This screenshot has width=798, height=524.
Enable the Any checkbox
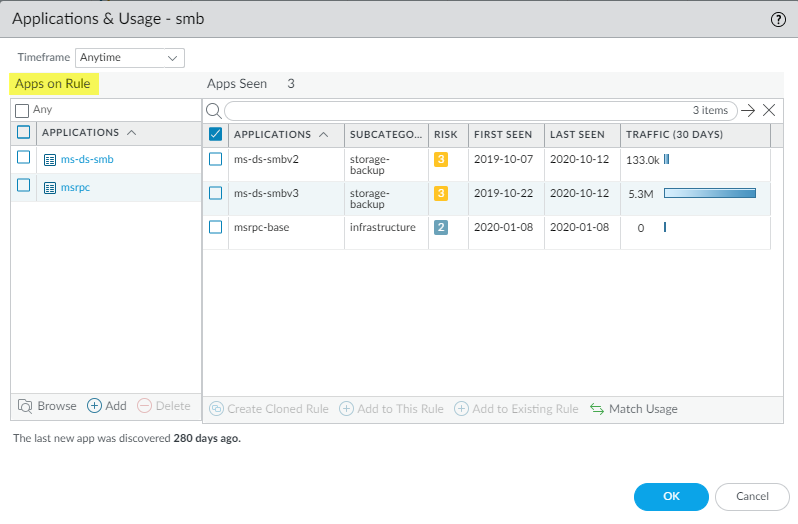click(x=23, y=110)
